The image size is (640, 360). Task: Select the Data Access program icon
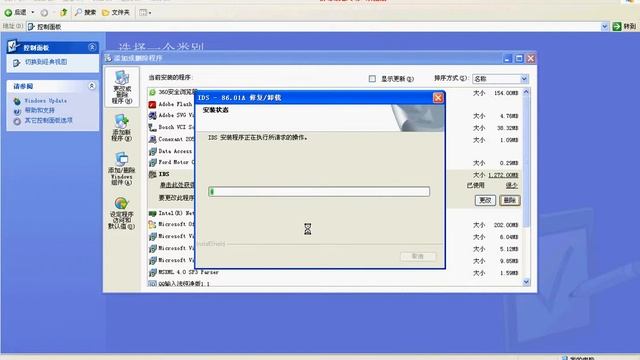click(152, 151)
